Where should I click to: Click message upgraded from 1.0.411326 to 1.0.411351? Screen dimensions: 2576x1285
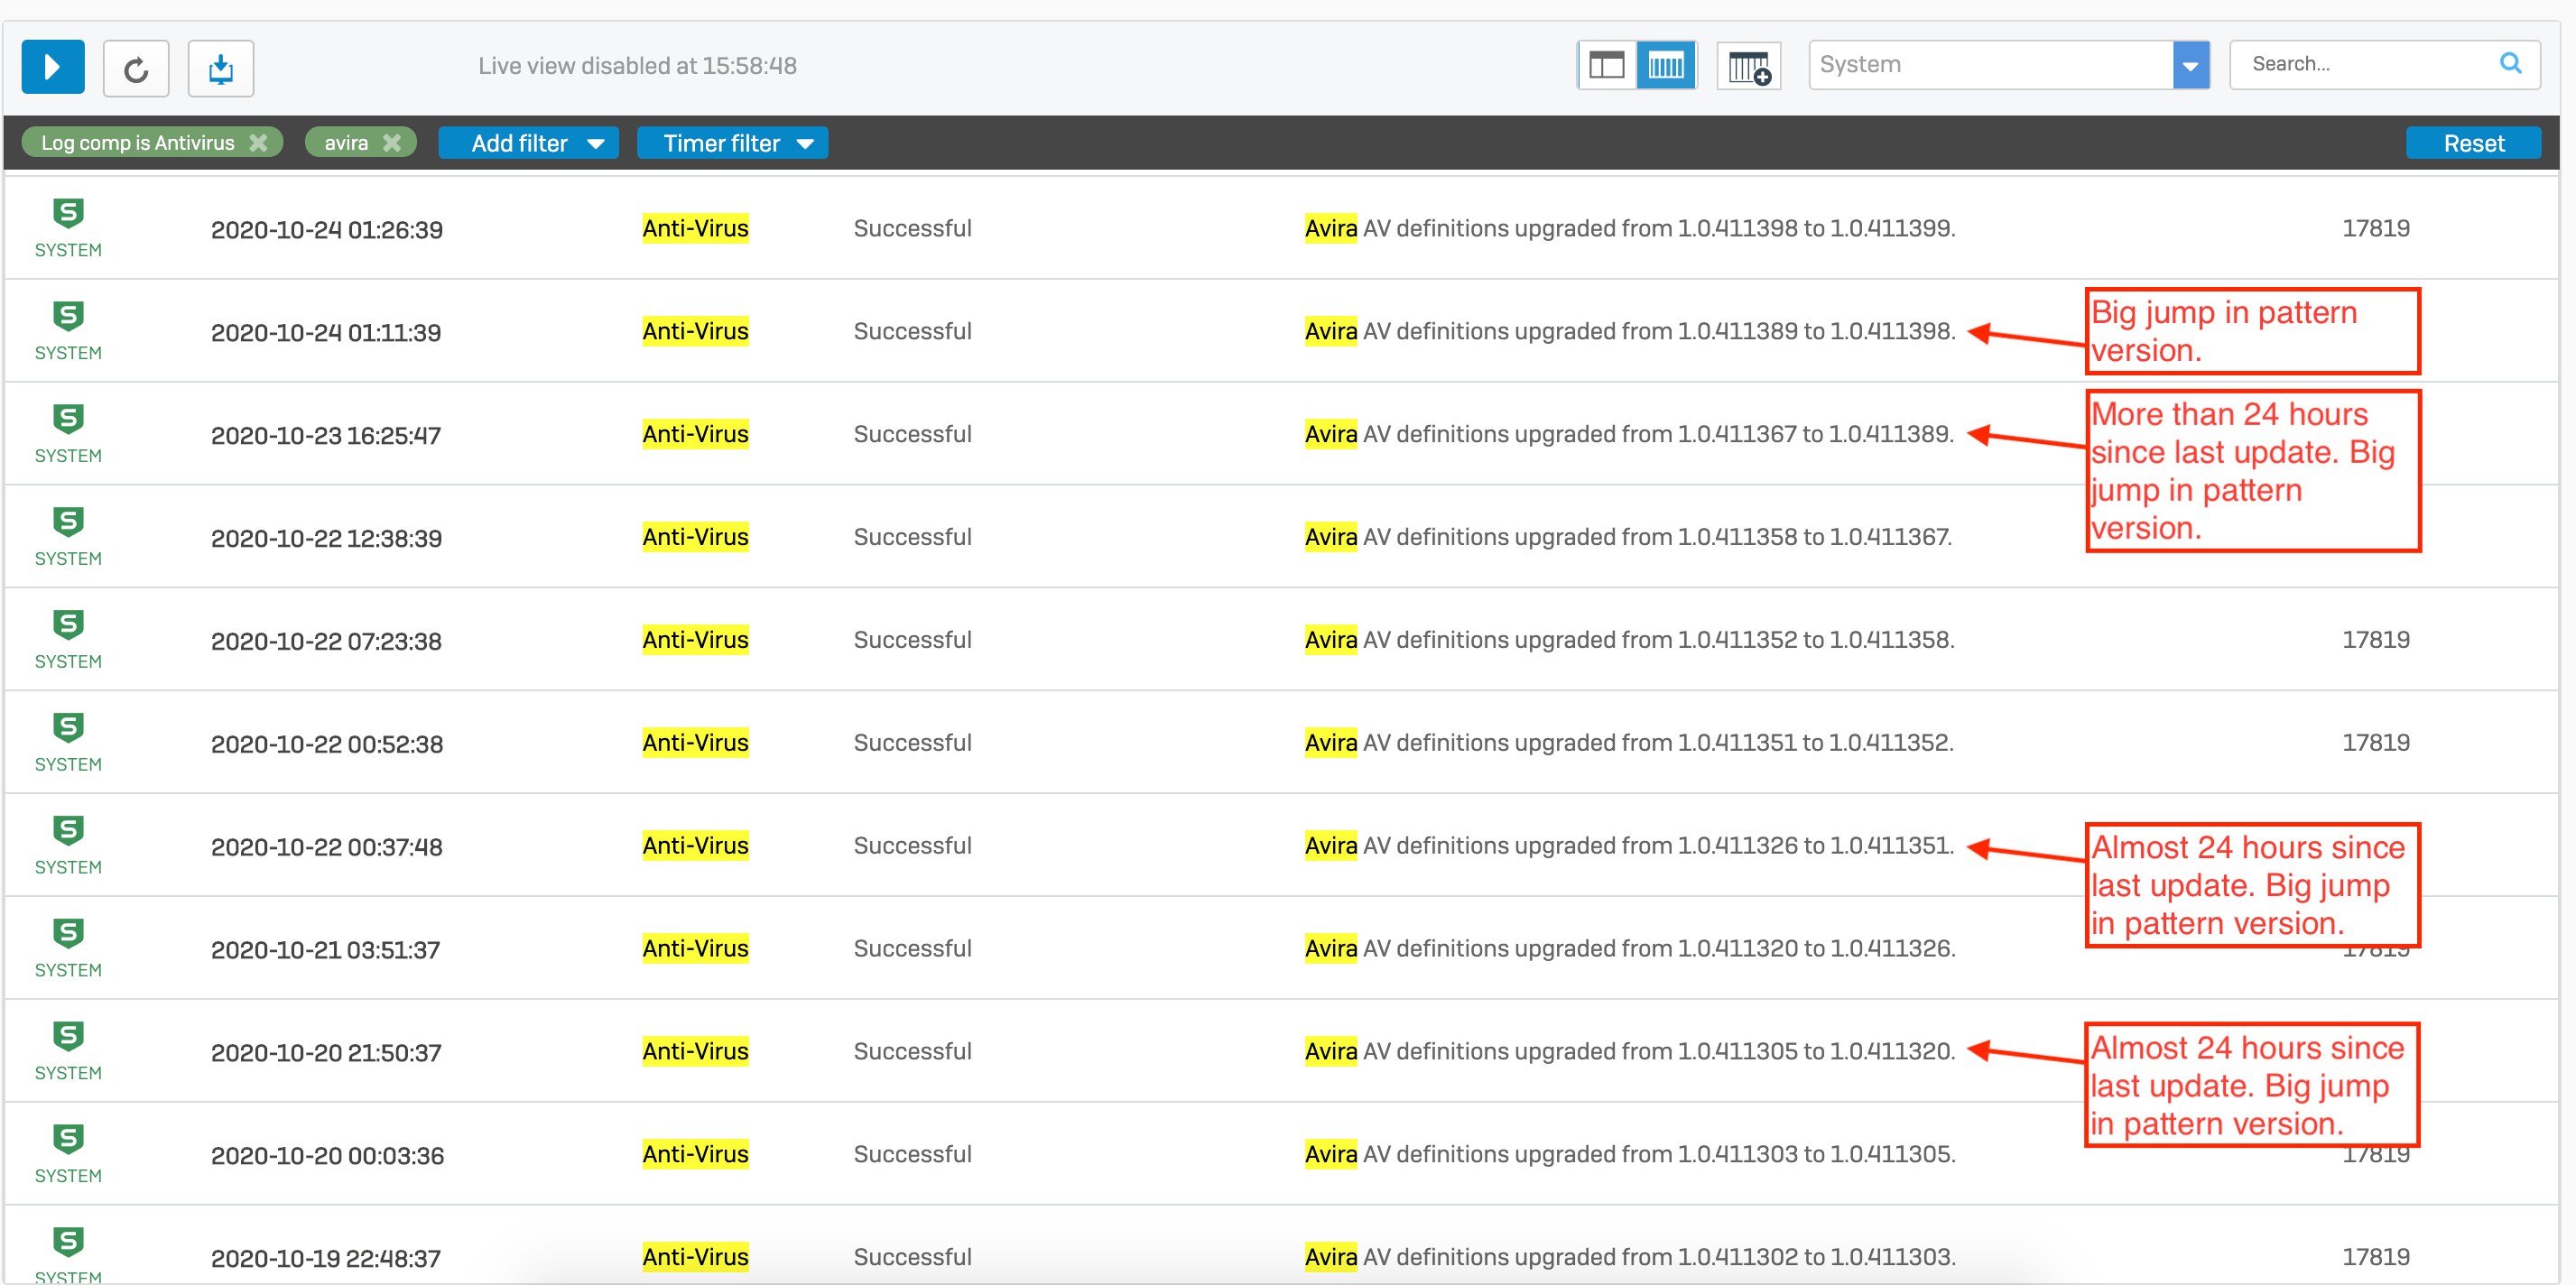point(1629,847)
